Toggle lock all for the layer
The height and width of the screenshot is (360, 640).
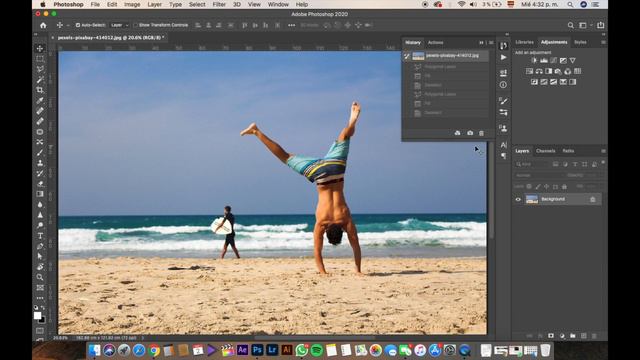[564, 187]
